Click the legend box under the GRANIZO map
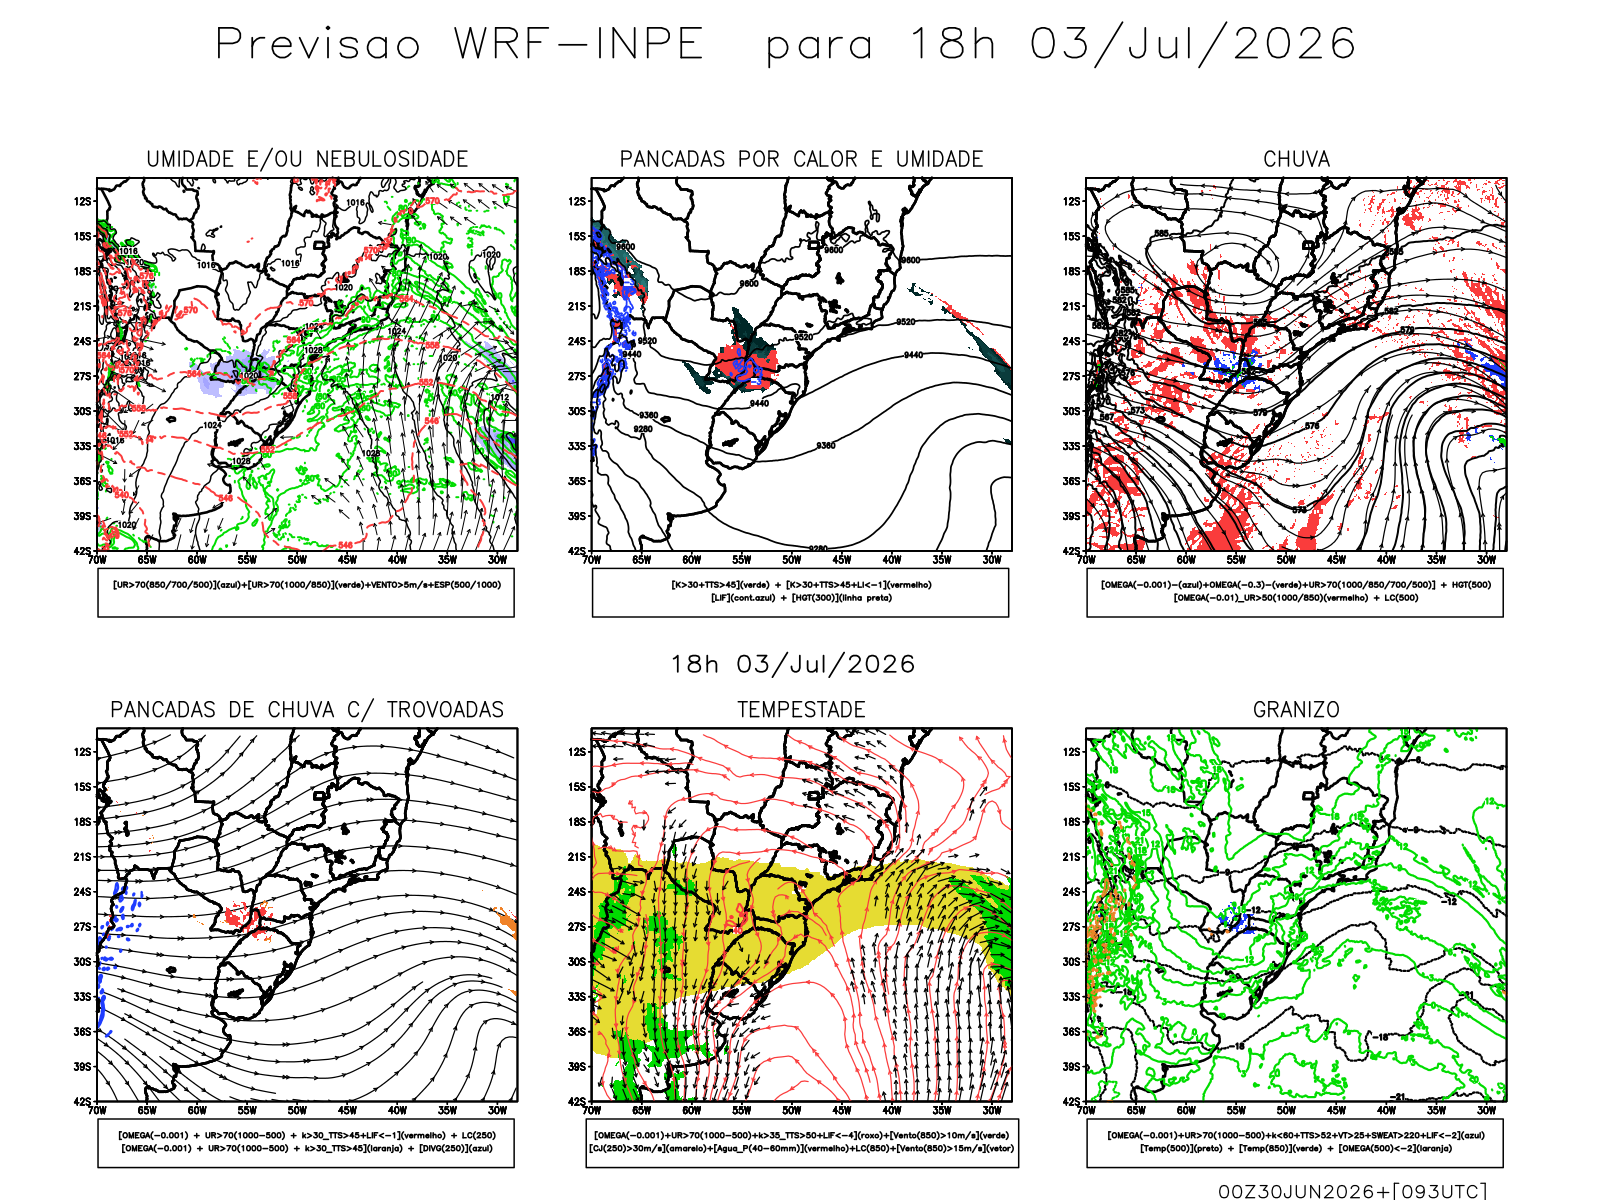1600x1200 pixels. click(1295, 1143)
